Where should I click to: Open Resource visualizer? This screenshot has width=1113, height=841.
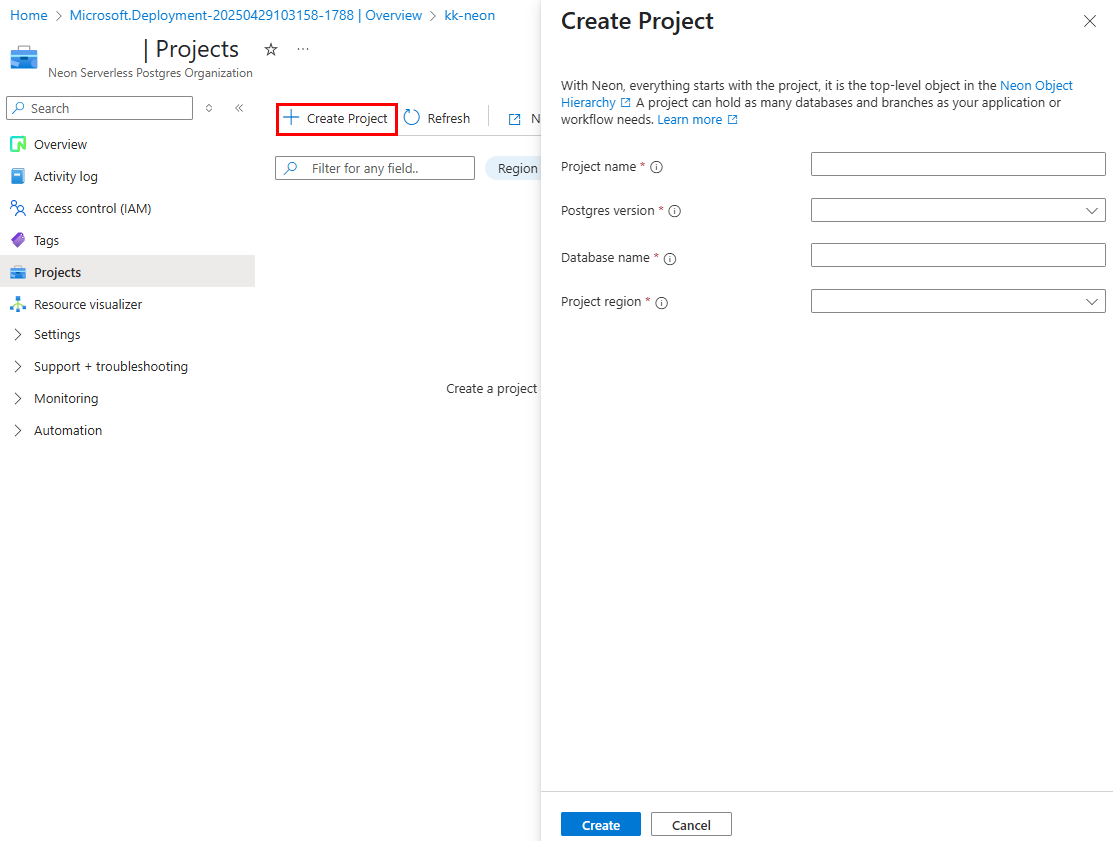[x=20, y=304]
